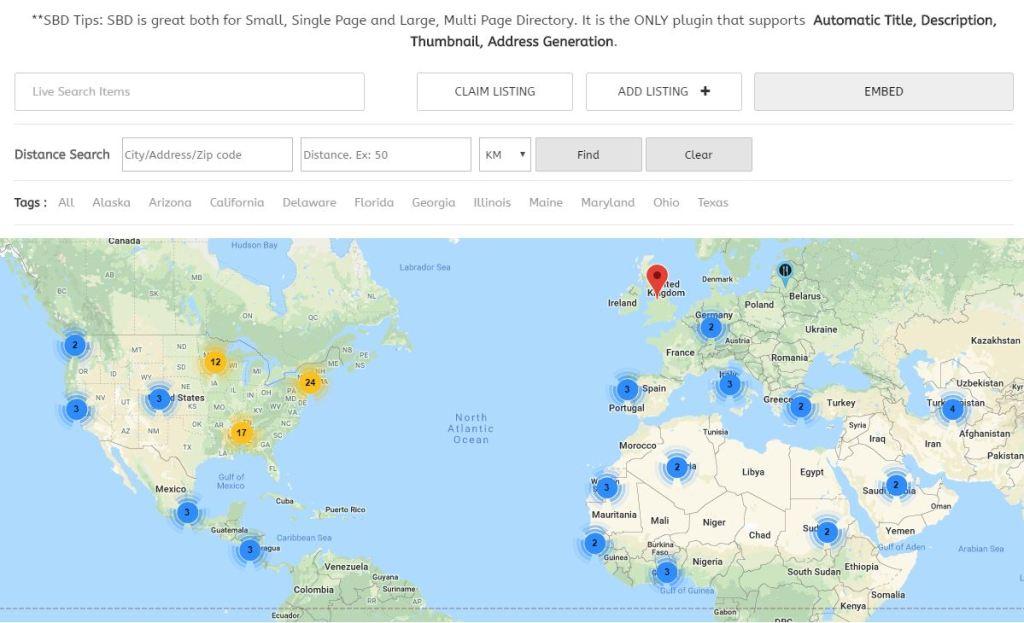Select the Ohio tag filter
Image resolution: width=1024 pixels, height=623 pixels.
(x=666, y=202)
